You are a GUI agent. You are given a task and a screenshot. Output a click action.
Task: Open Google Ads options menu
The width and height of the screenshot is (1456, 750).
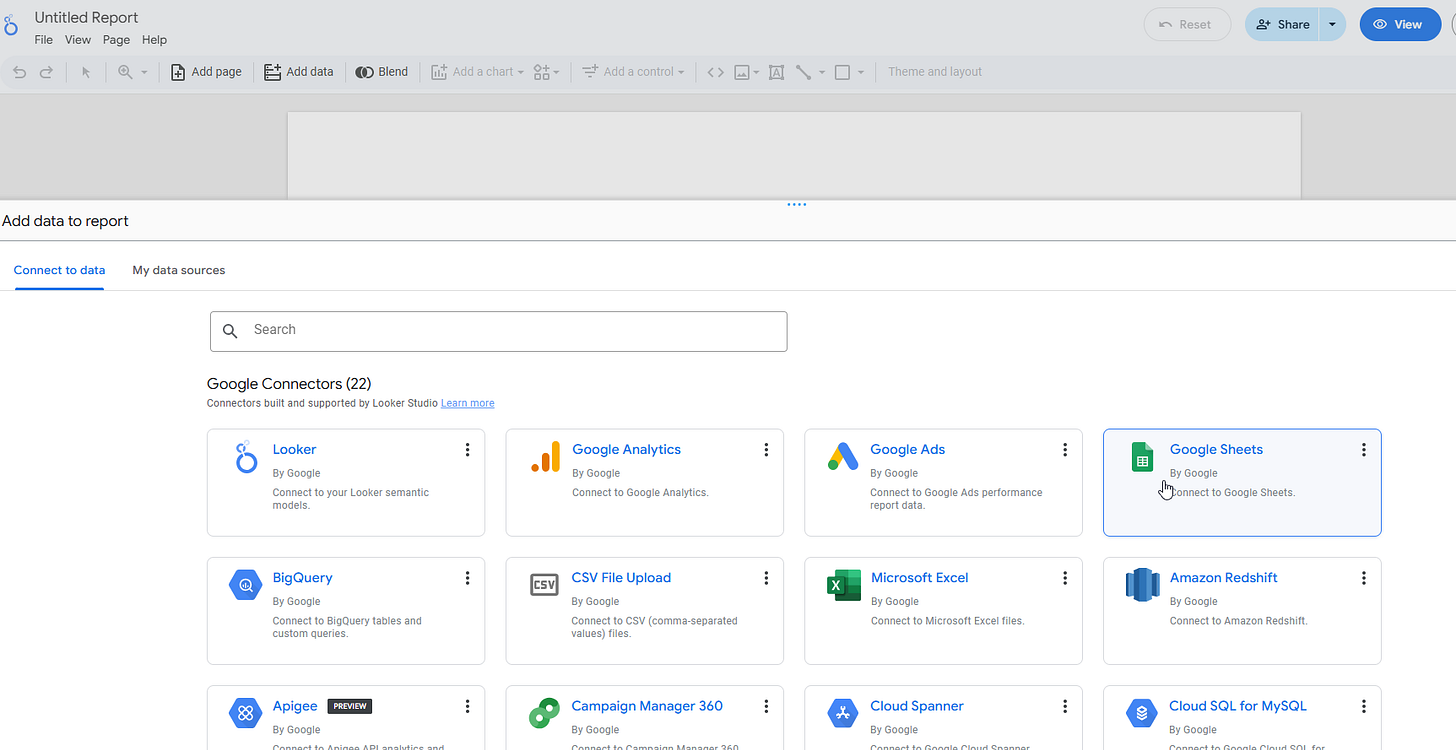pos(1065,450)
